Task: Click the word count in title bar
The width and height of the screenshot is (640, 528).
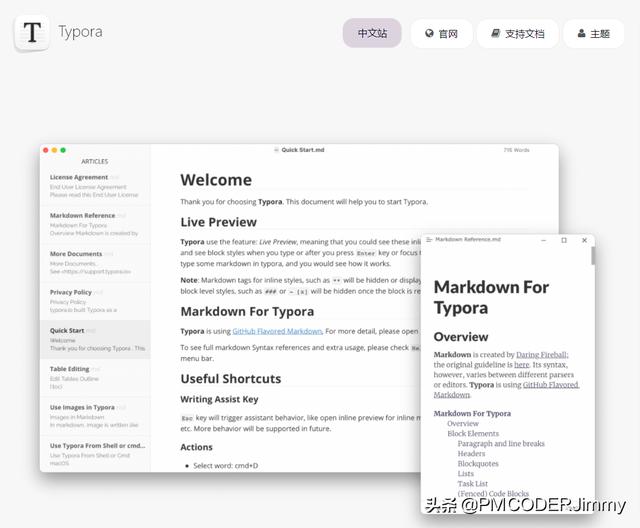Action: [516, 150]
